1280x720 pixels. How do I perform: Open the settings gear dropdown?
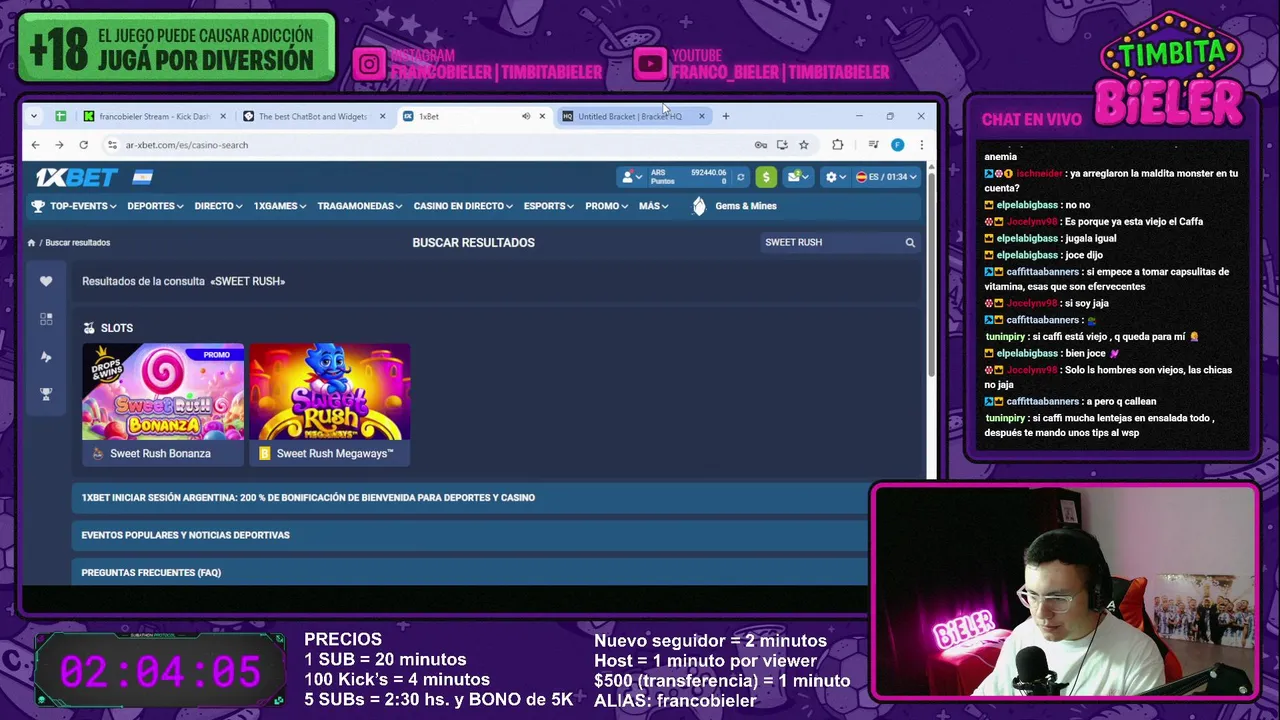(x=835, y=177)
